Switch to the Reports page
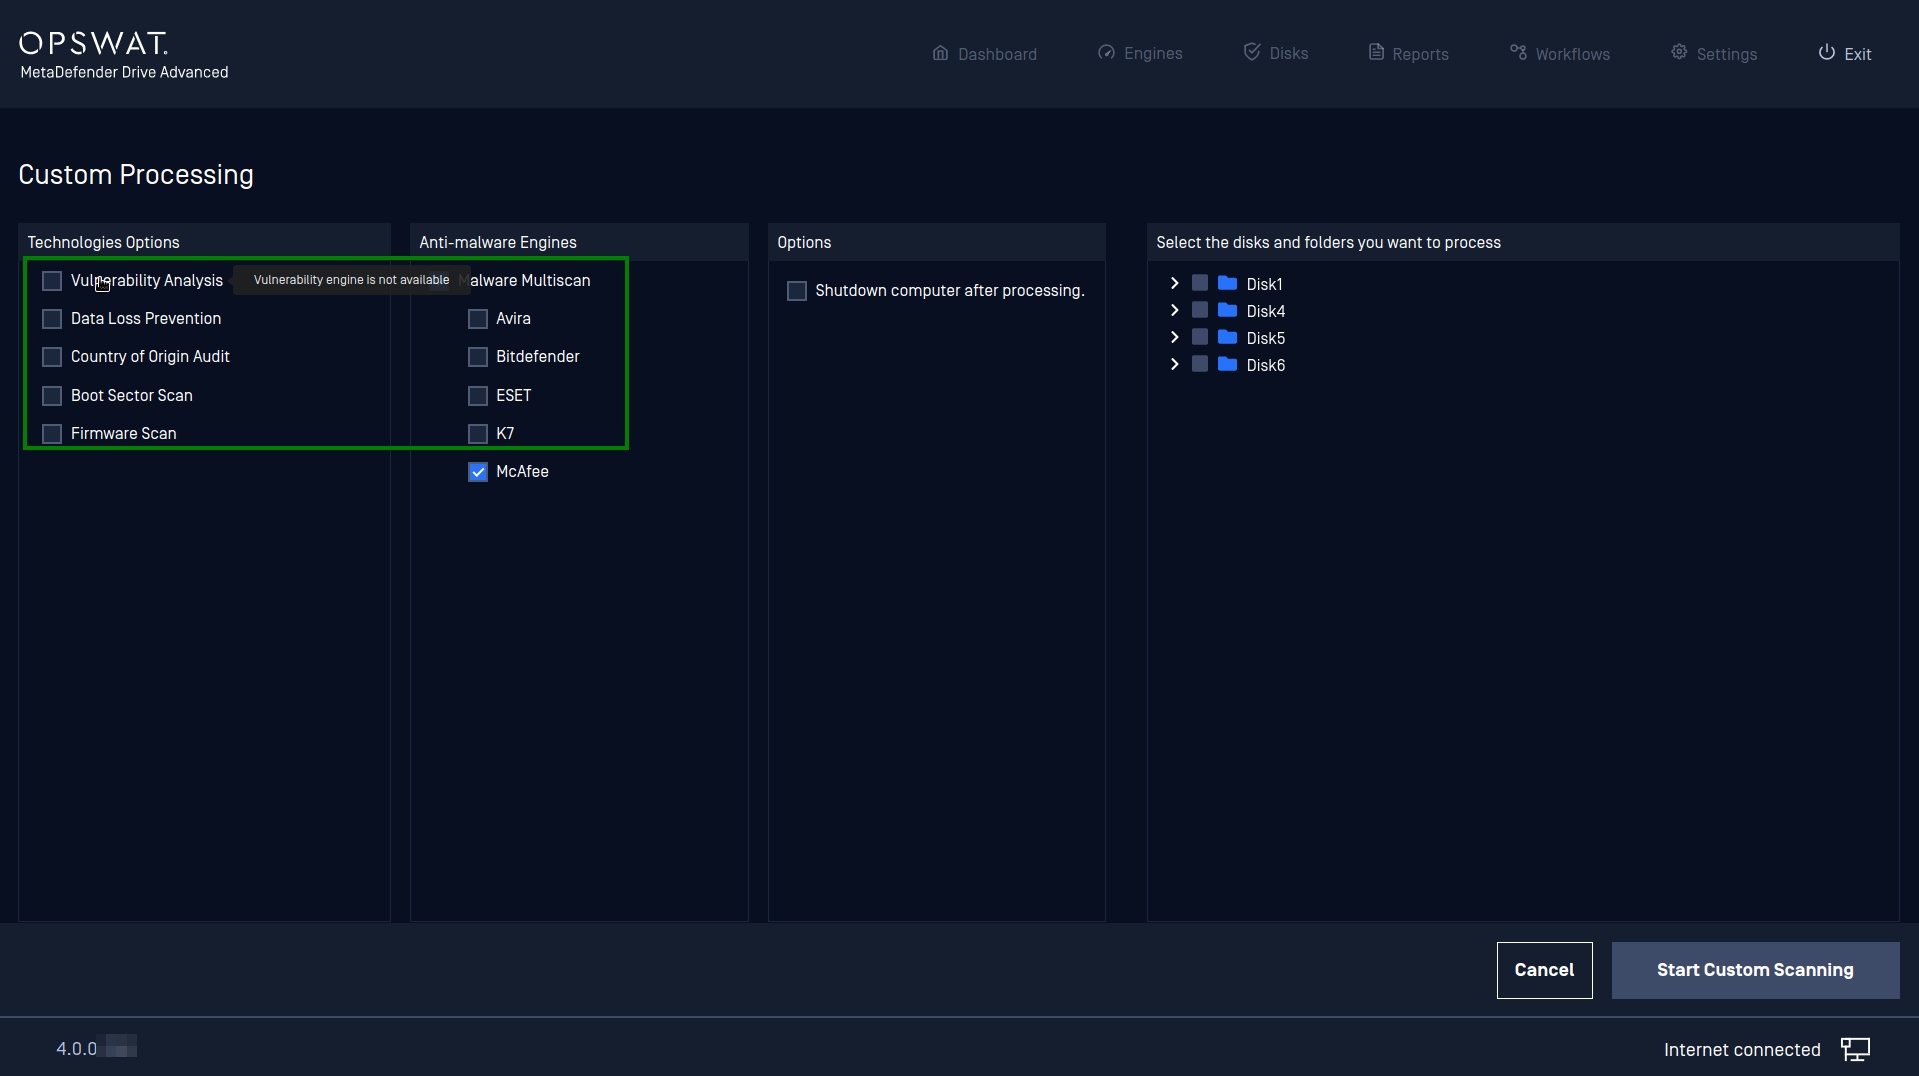1919x1076 pixels. click(x=1408, y=54)
